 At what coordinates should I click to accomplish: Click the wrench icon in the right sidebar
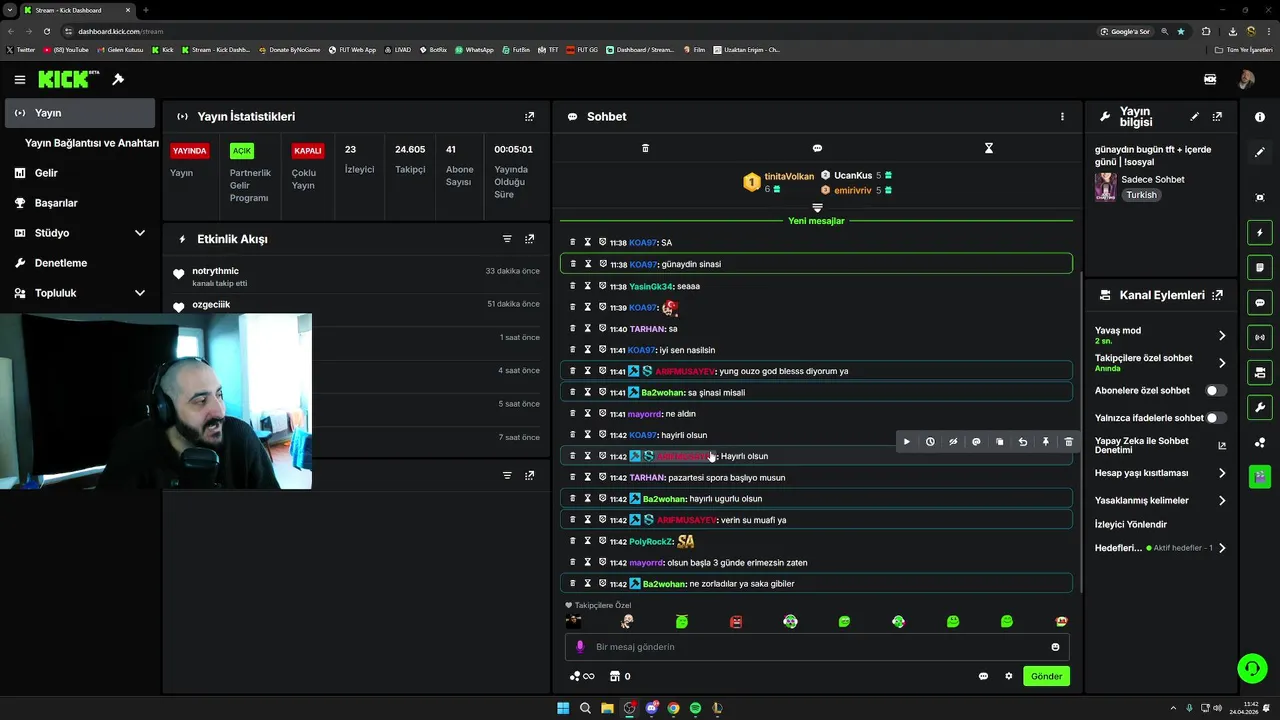pyautogui.click(x=1260, y=407)
